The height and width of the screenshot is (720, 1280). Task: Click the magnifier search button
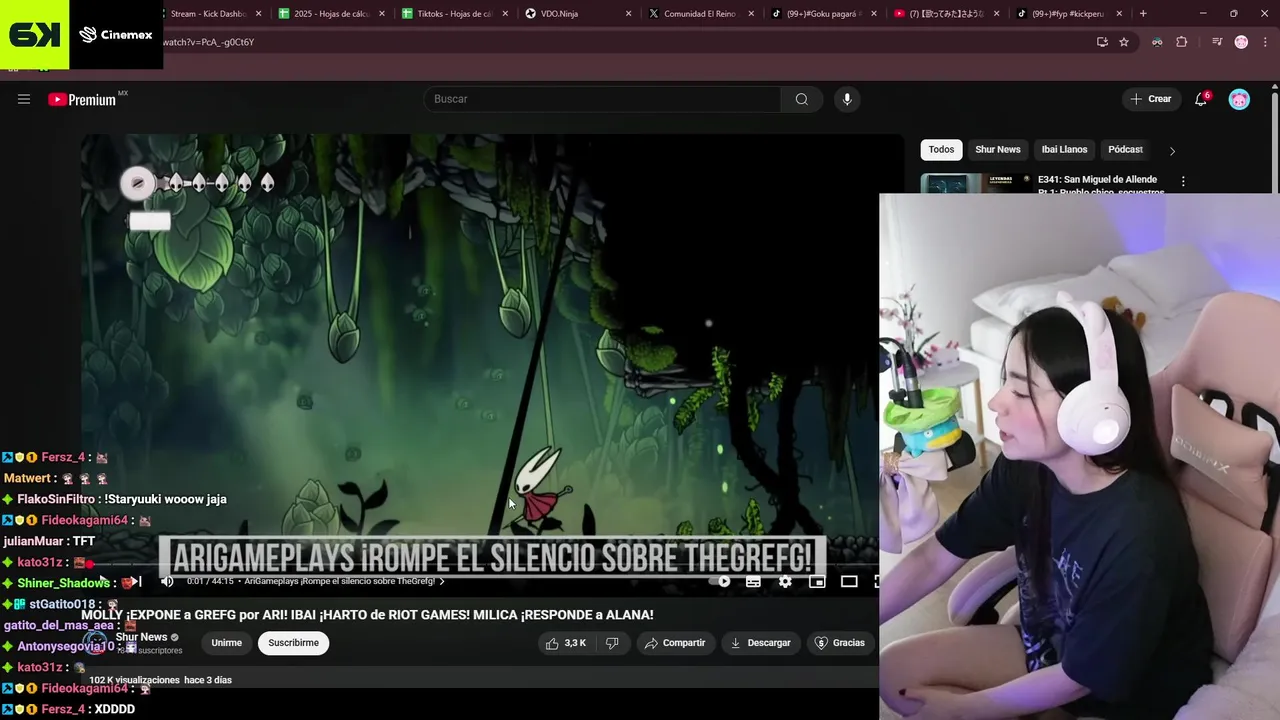[802, 99]
